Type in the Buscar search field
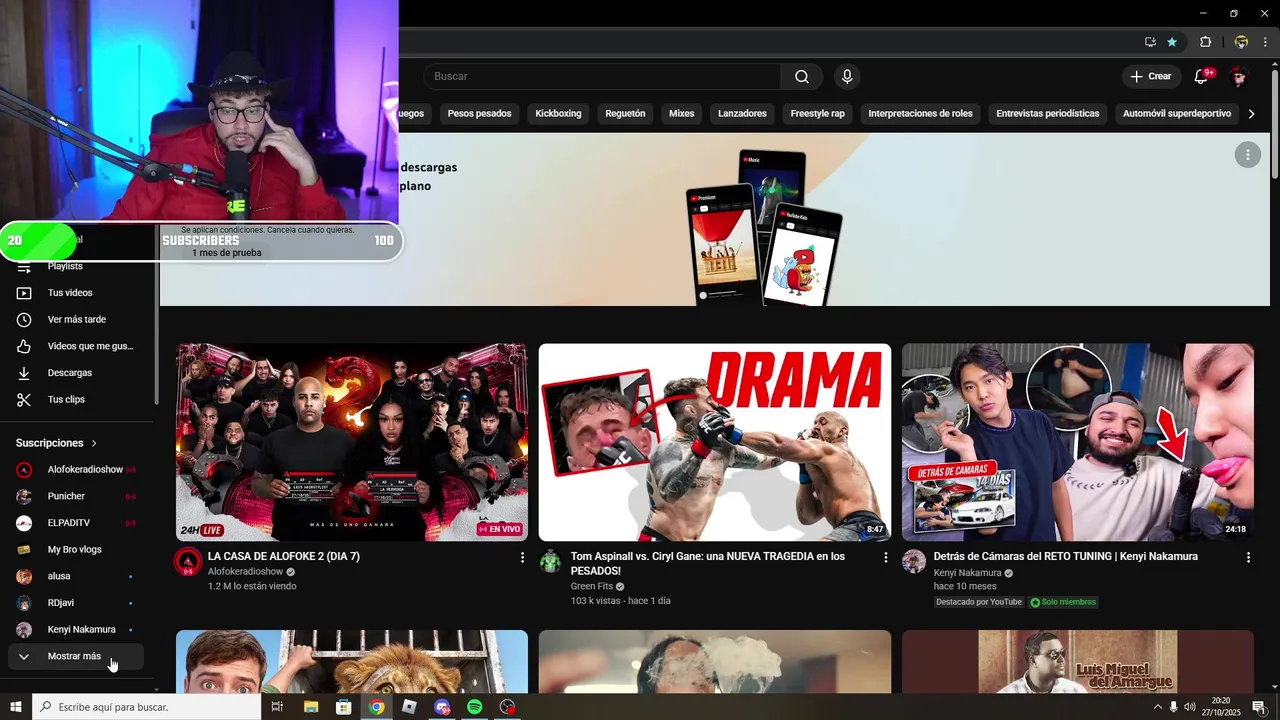This screenshot has width=1280, height=720. click(602, 77)
